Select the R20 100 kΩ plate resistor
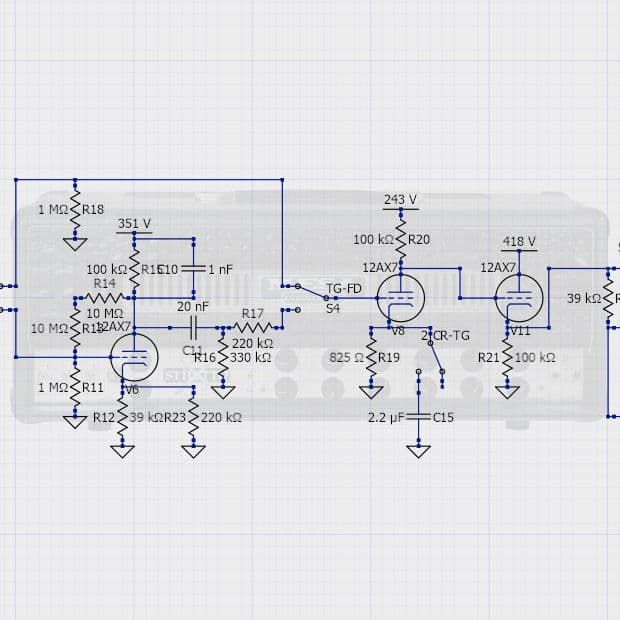Image resolution: width=620 pixels, height=620 pixels. coord(401,239)
